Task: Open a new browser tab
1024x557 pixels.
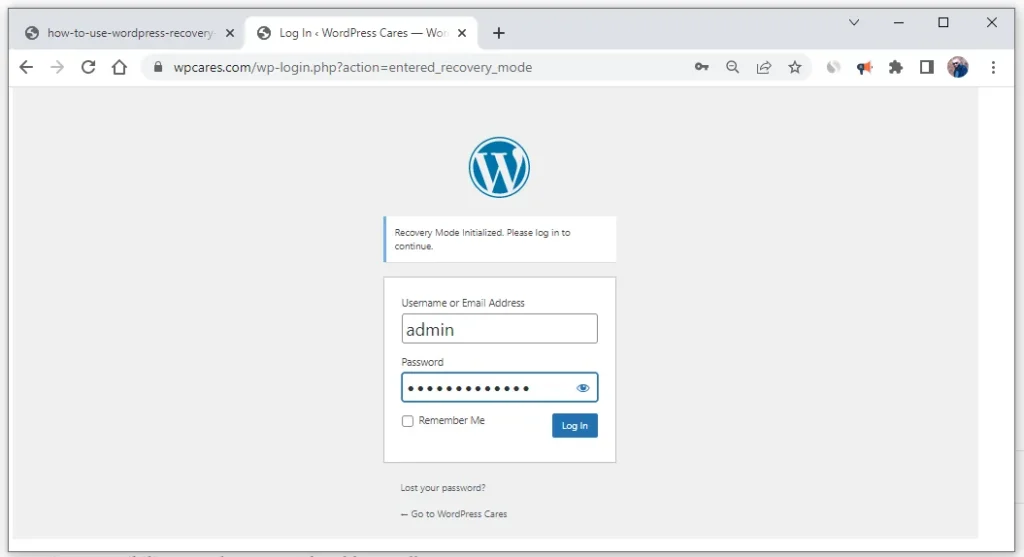Action: point(498,33)
